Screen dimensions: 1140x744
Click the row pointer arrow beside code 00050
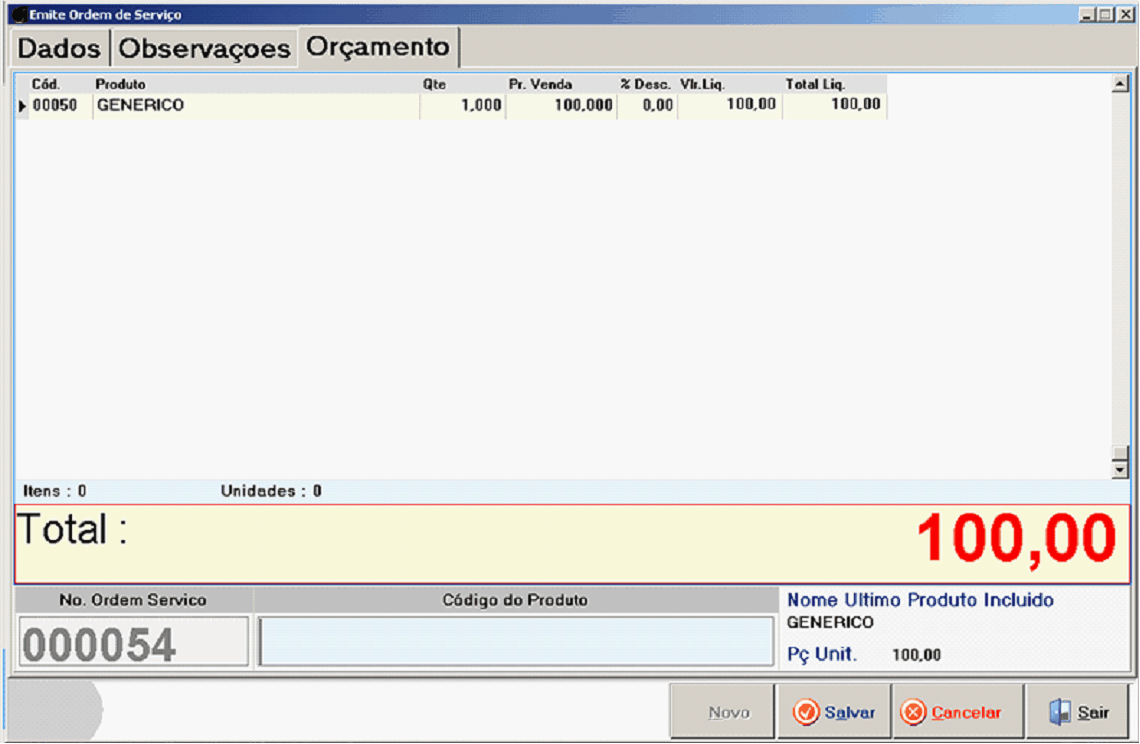(x=22, y=105)
